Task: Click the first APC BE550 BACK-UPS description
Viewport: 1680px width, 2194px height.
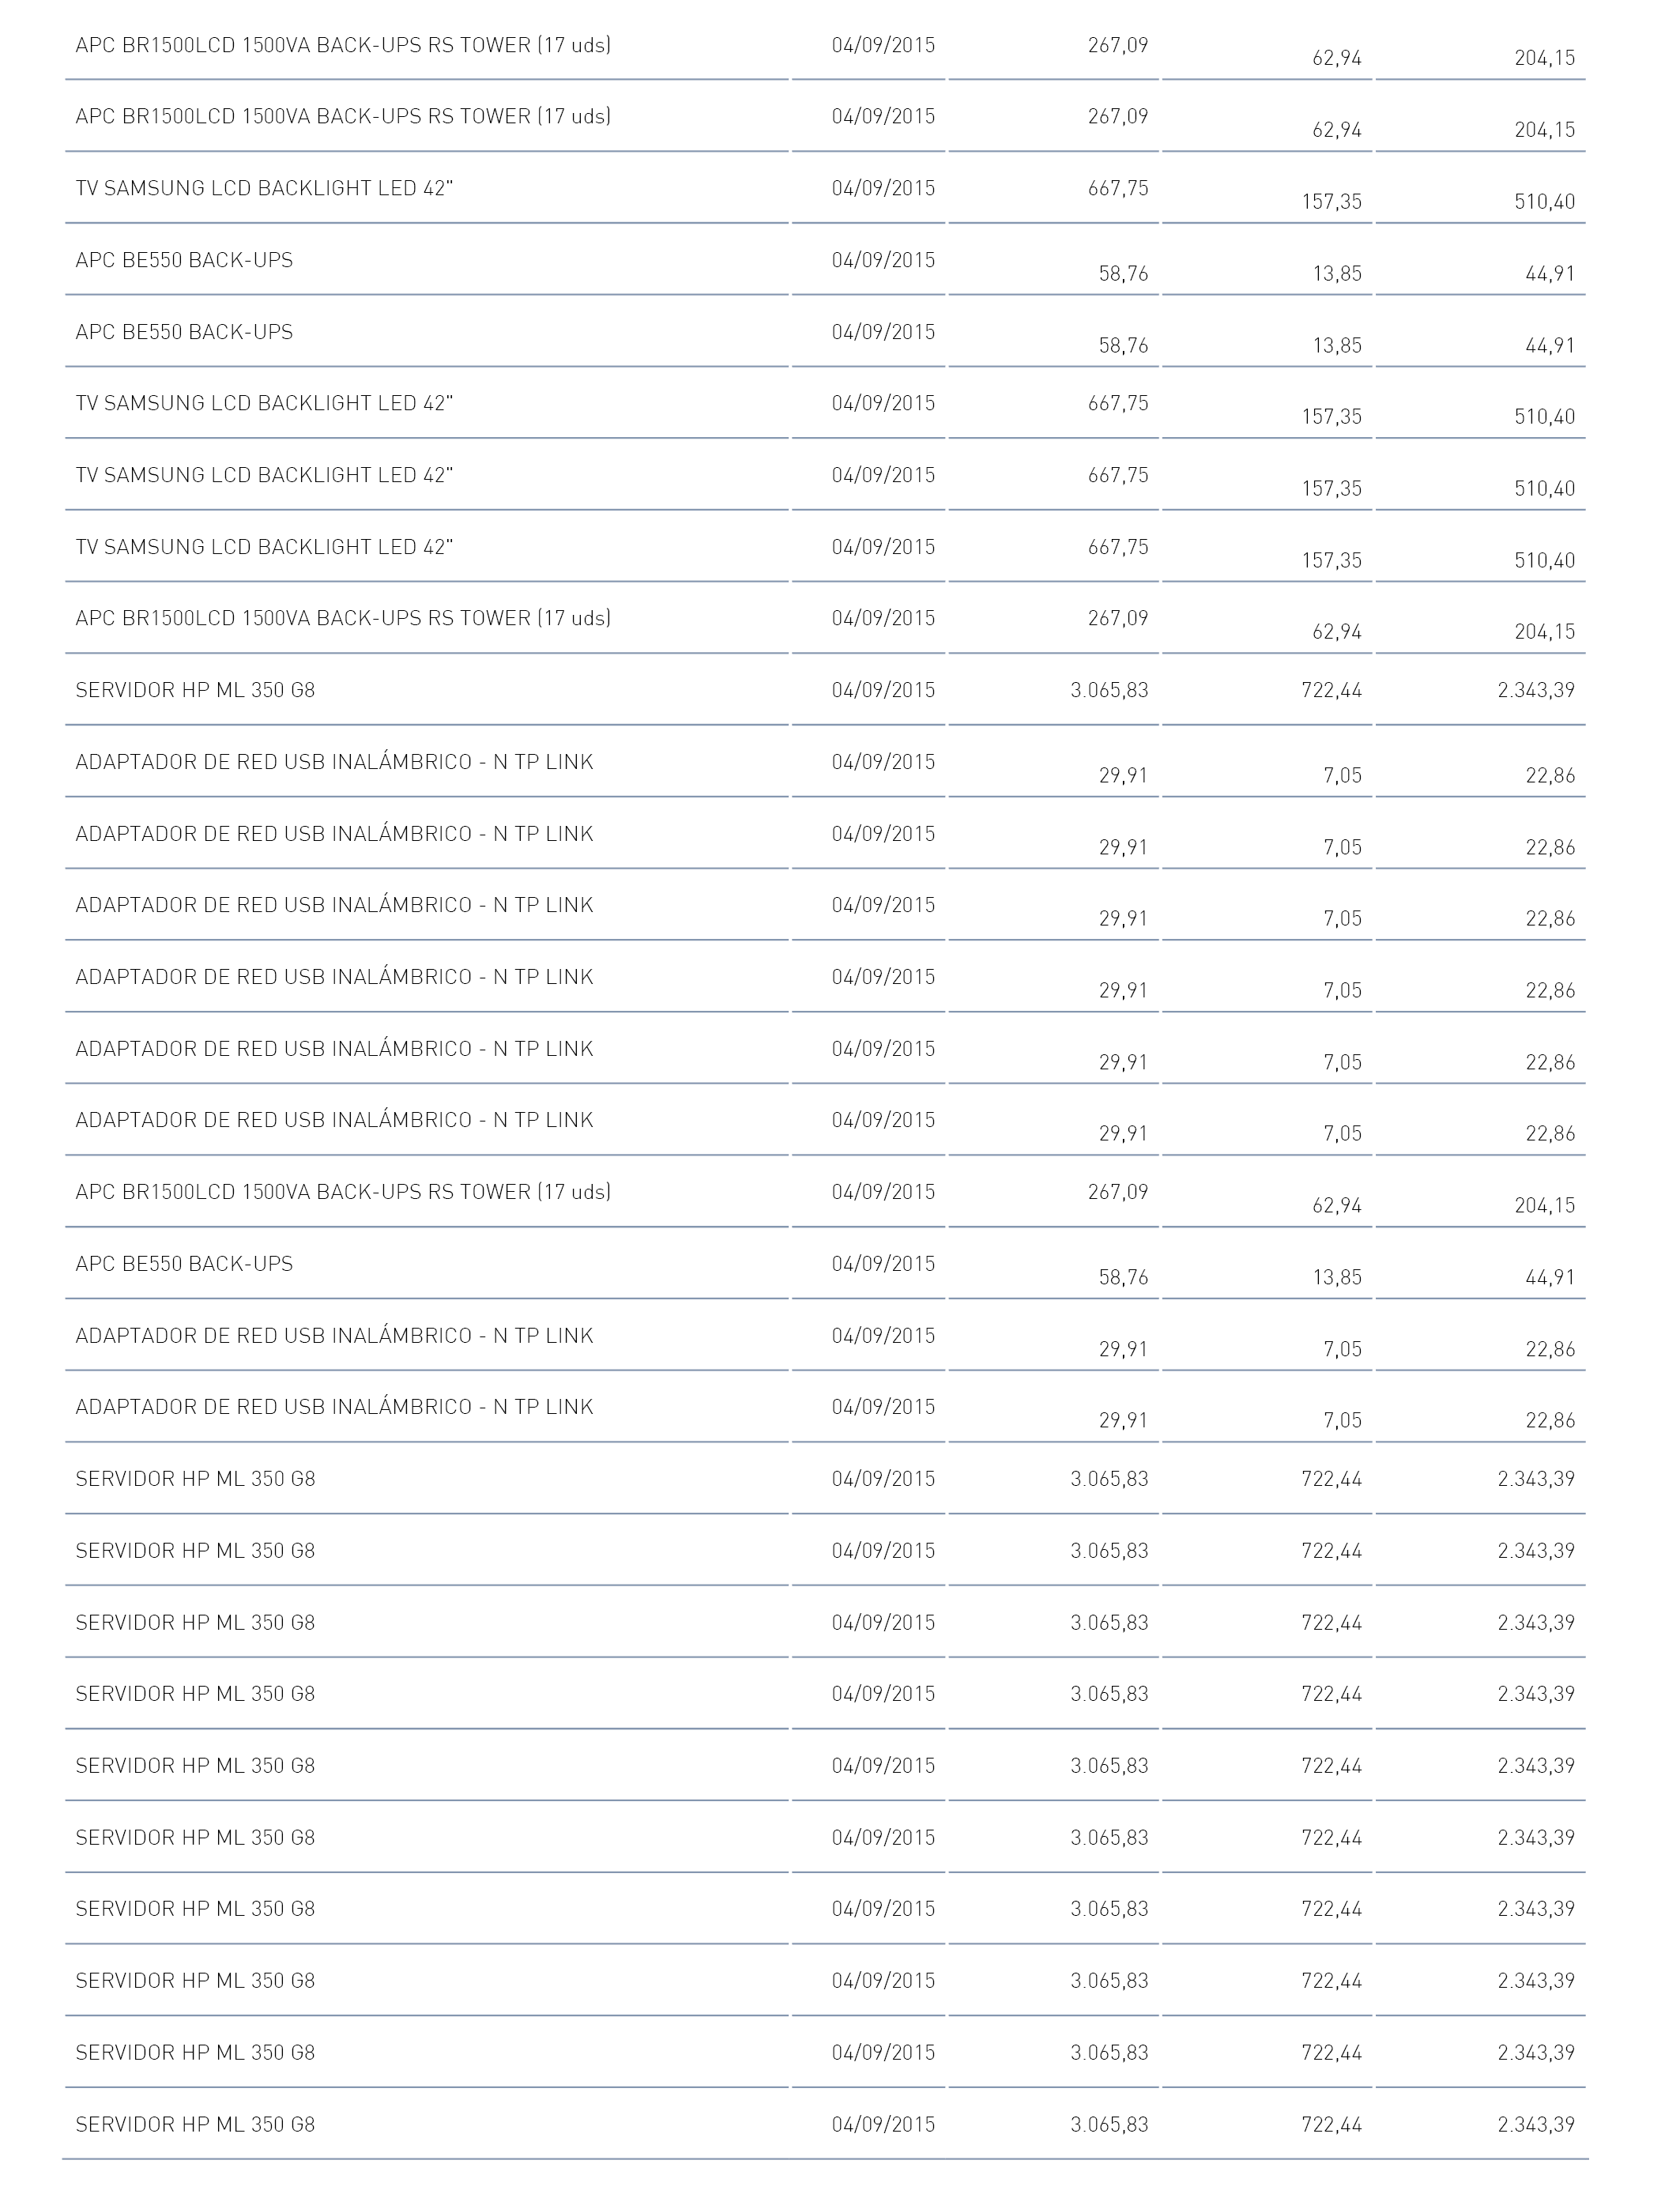Action: coord(184,260)
